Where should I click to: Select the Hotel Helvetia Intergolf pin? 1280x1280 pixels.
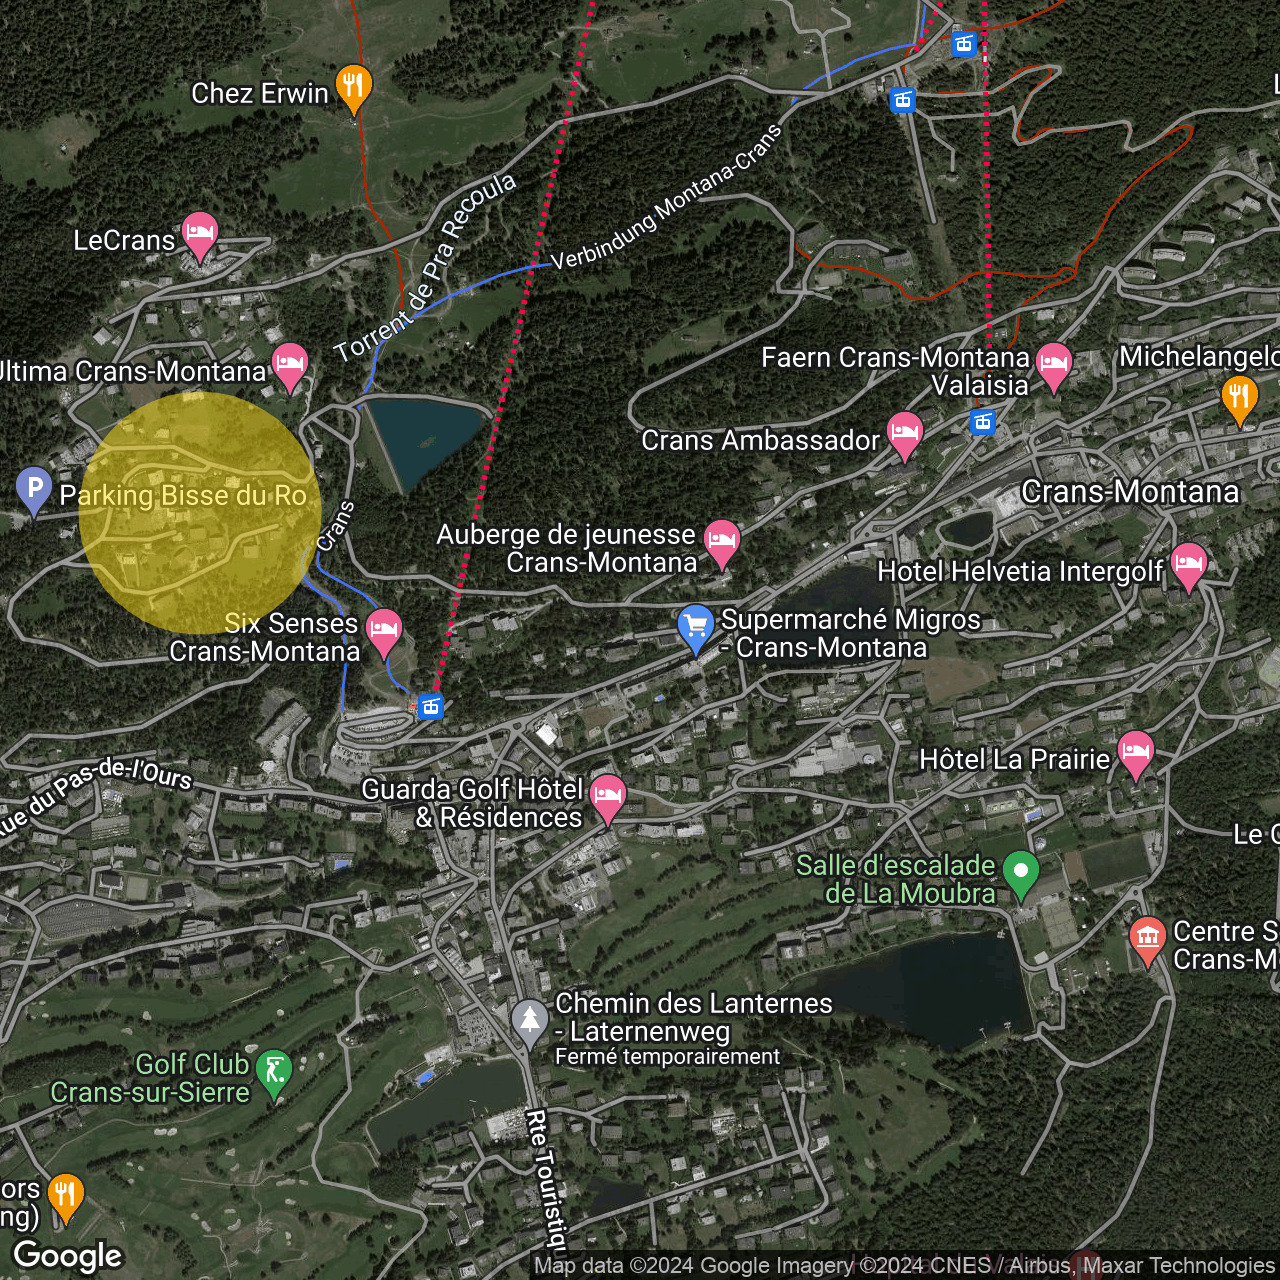pos(1188,564)
